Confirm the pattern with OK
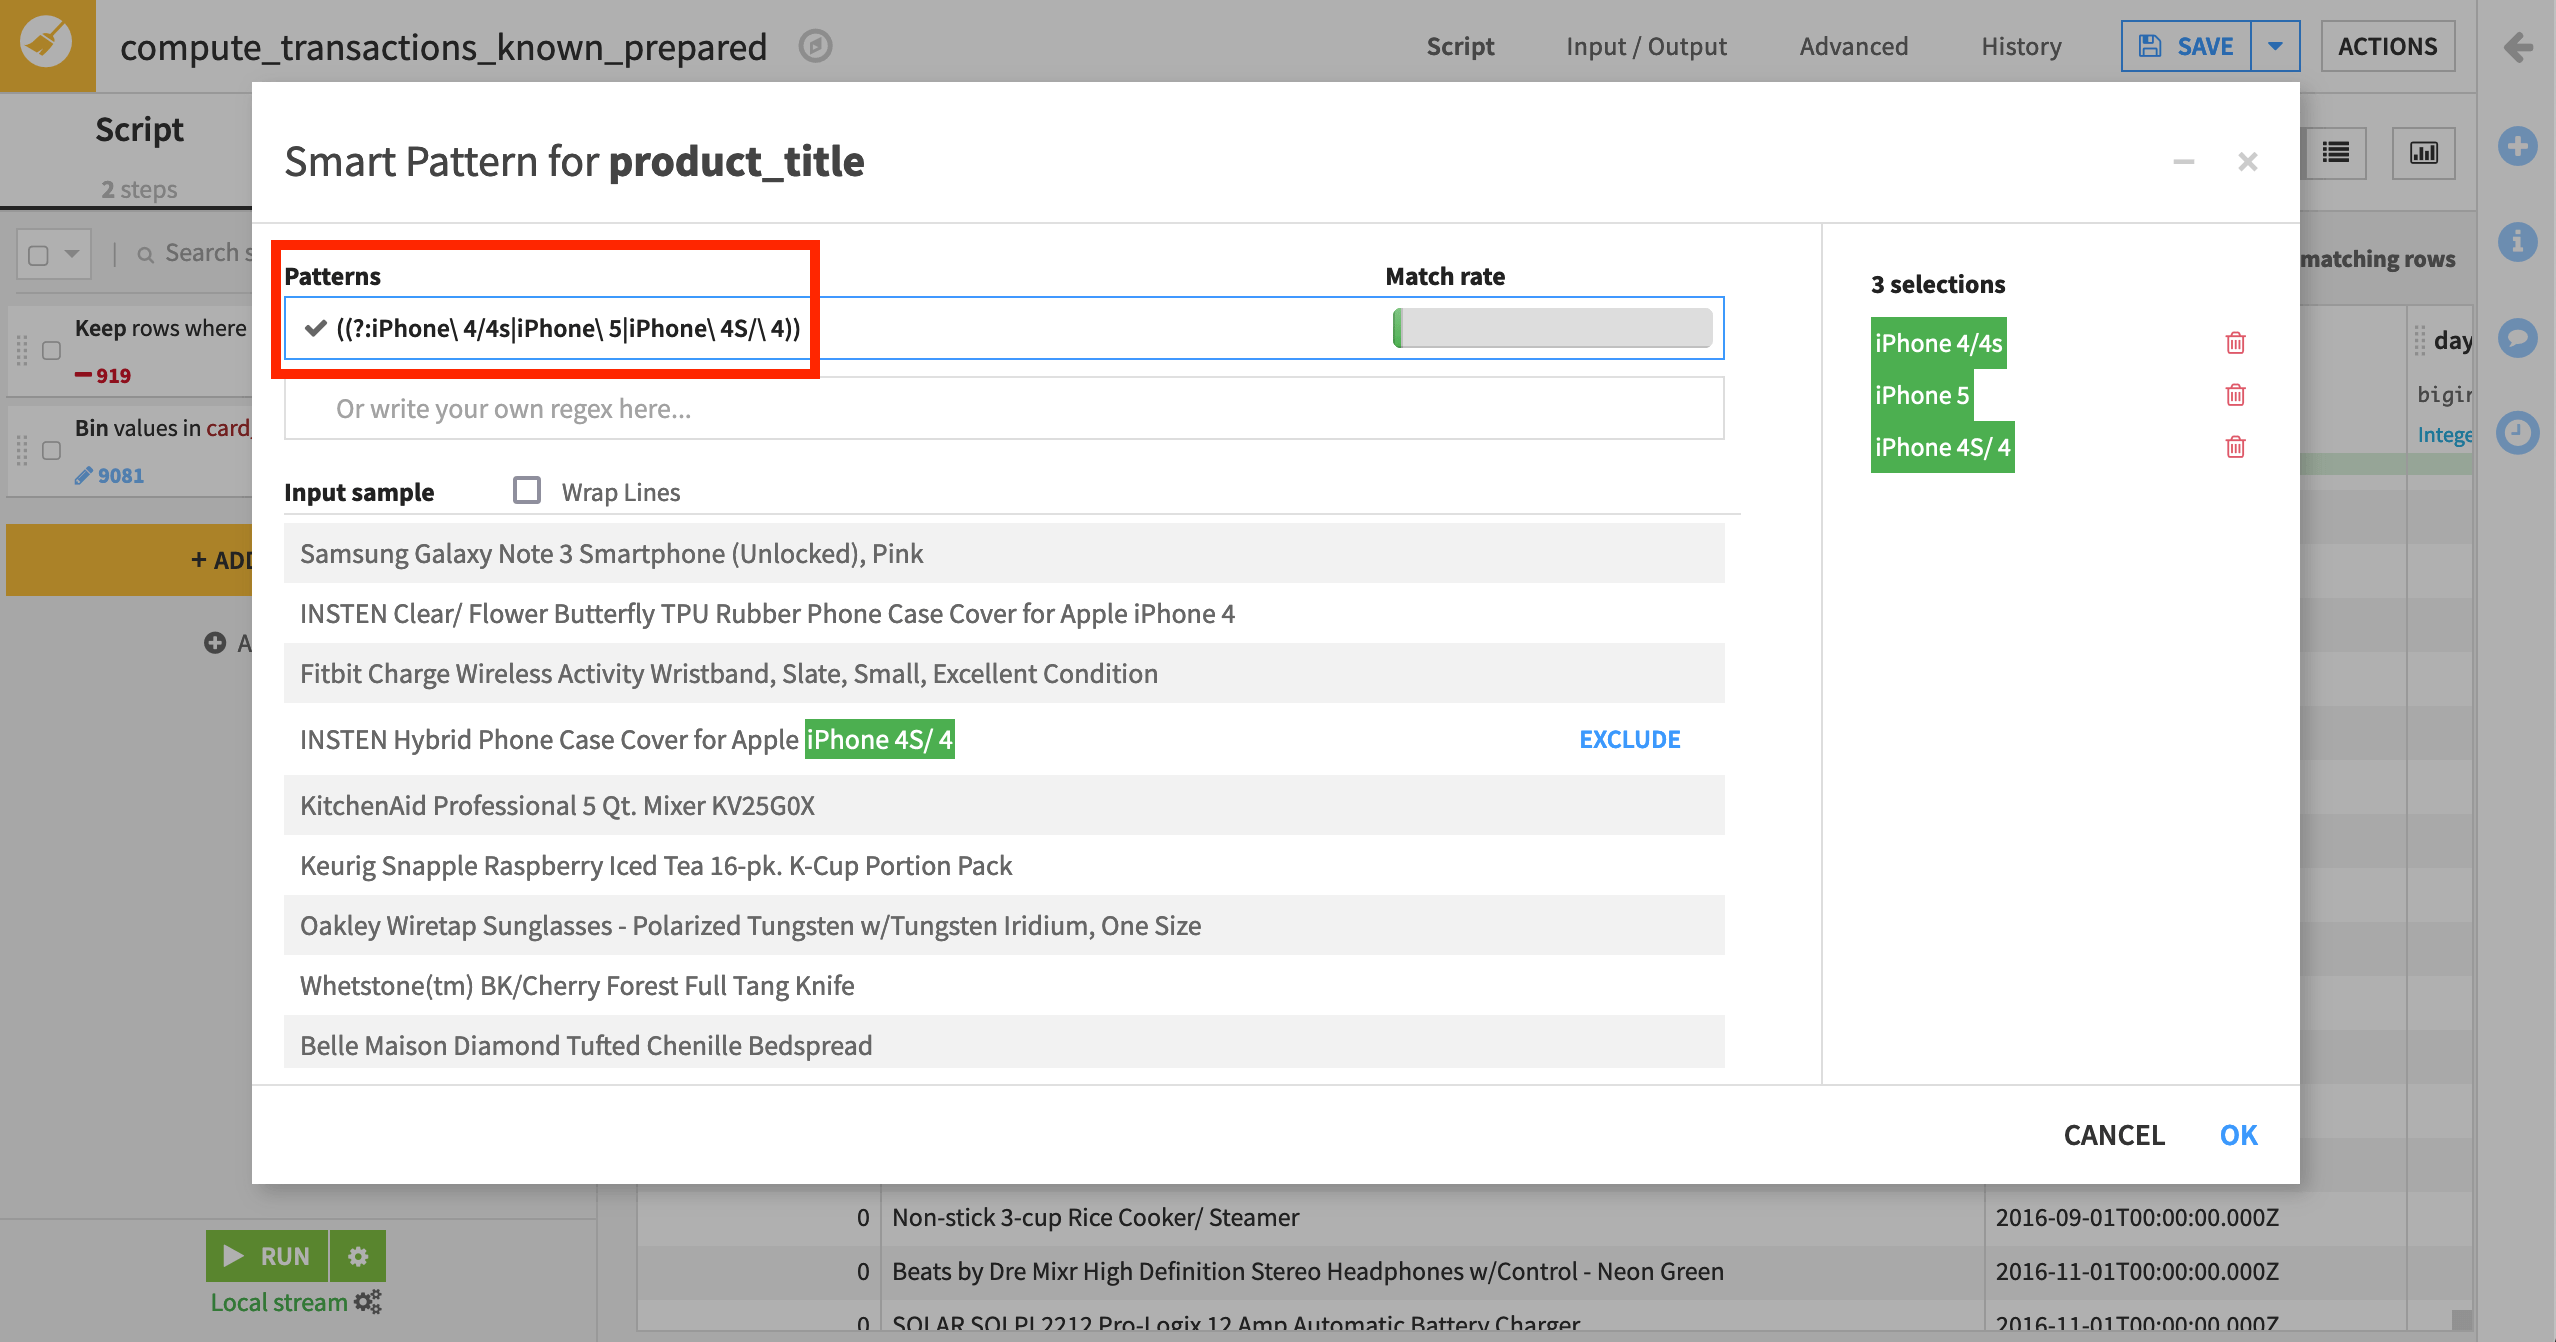This screenshot has width=2556, height=1342. pos(2238,1135)
